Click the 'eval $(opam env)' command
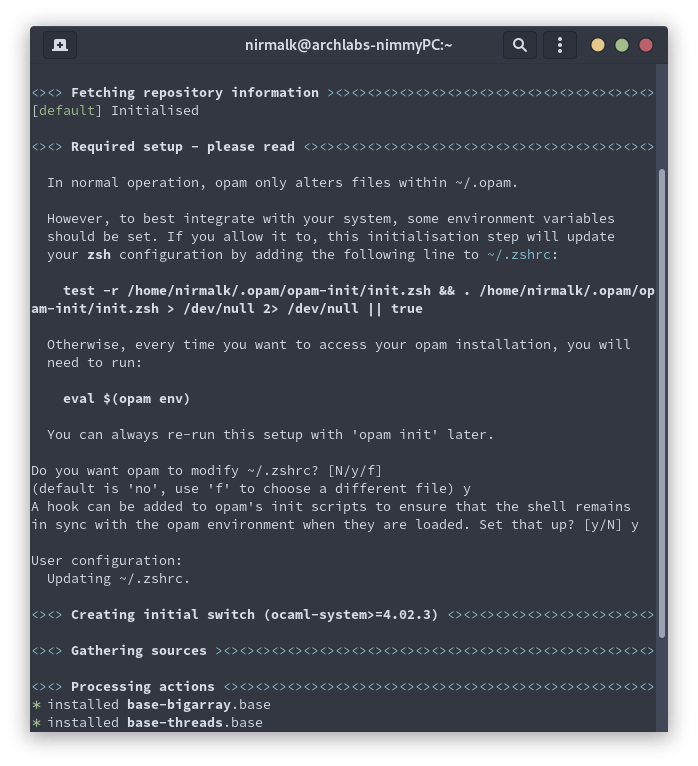The image size is (698, 766). 127,399
